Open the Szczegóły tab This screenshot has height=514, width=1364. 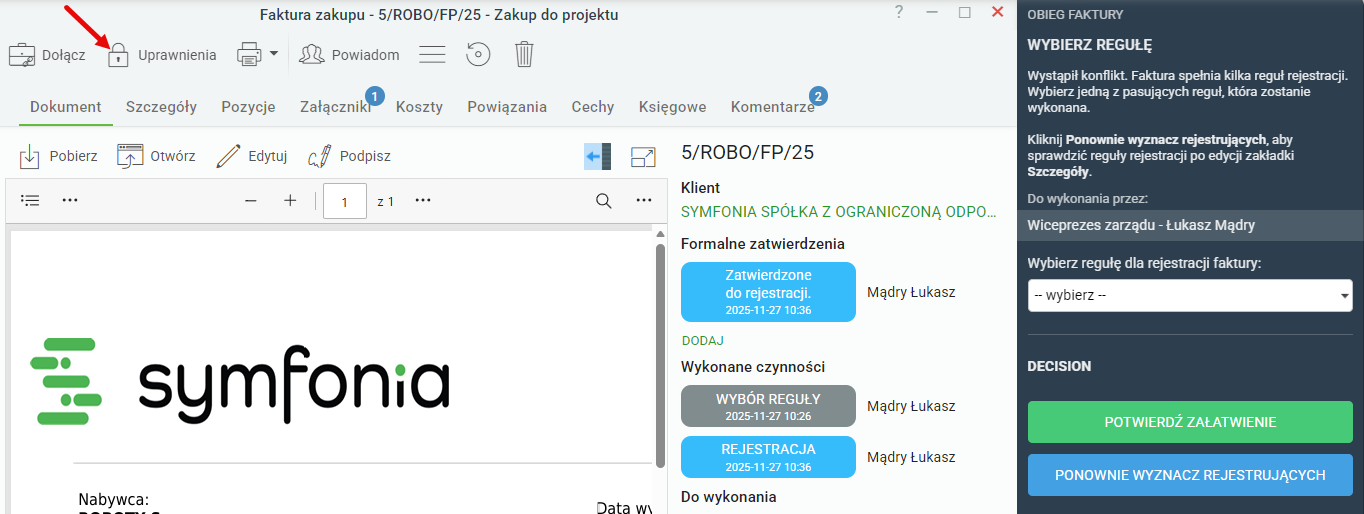pyautogui.click(x=161, y=107)
